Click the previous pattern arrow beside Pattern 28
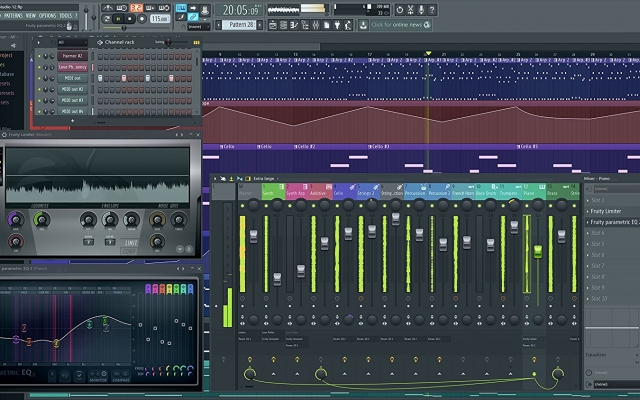Viewport: 640px width, 400px height. coord(218,25)
